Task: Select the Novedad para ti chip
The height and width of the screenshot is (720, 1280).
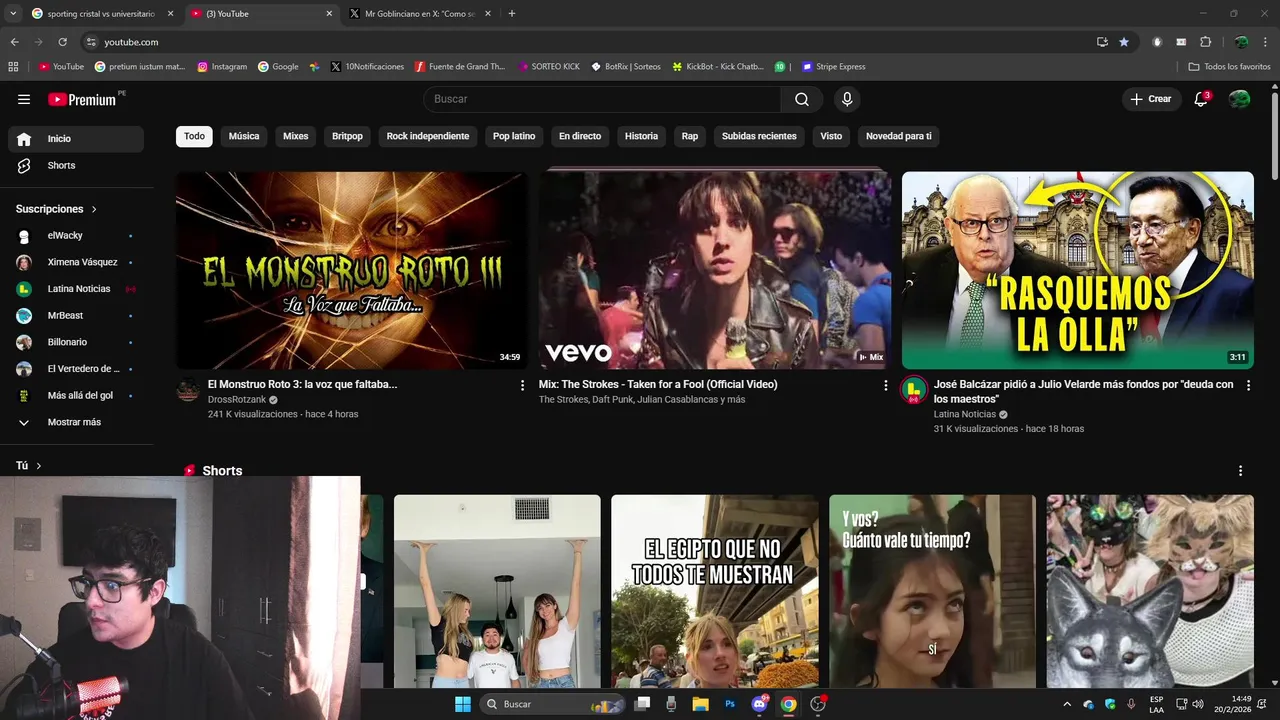Action: point(898,136)
